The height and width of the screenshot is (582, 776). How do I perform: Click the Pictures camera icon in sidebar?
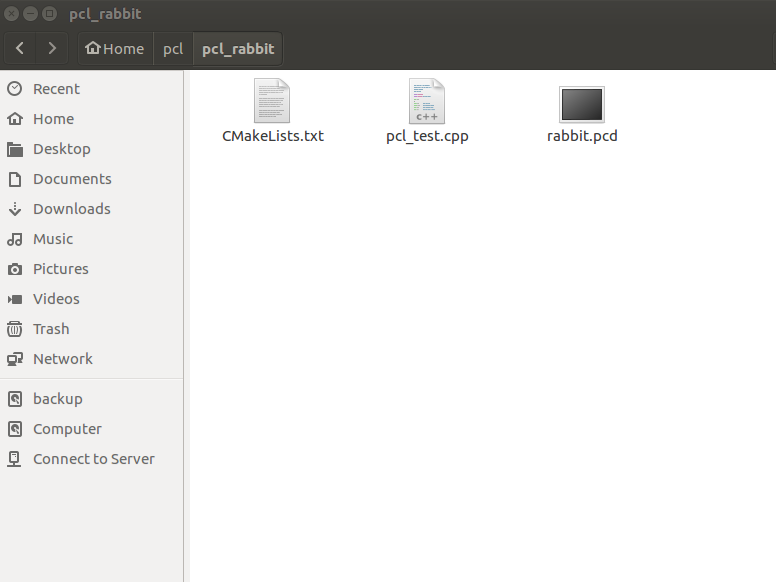pyautogui.click(x=15, y=269)
